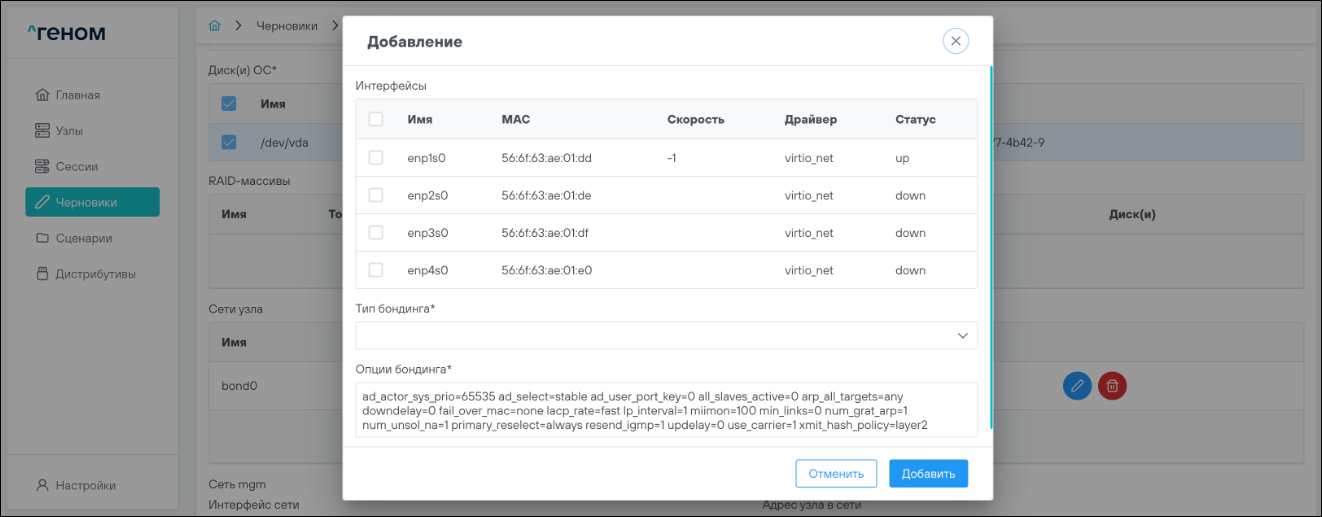
Task: Click the blue edit pencil for bond0
Action: point(1077,385)
